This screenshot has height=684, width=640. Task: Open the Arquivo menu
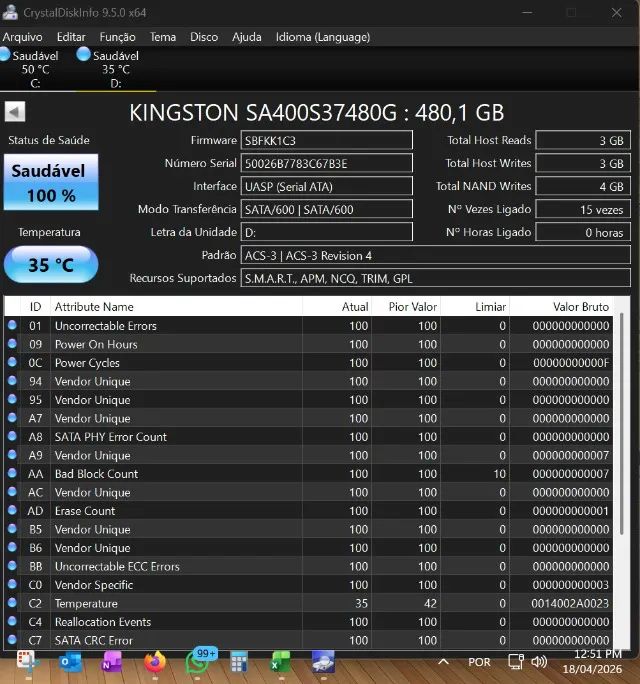[22, 37]
